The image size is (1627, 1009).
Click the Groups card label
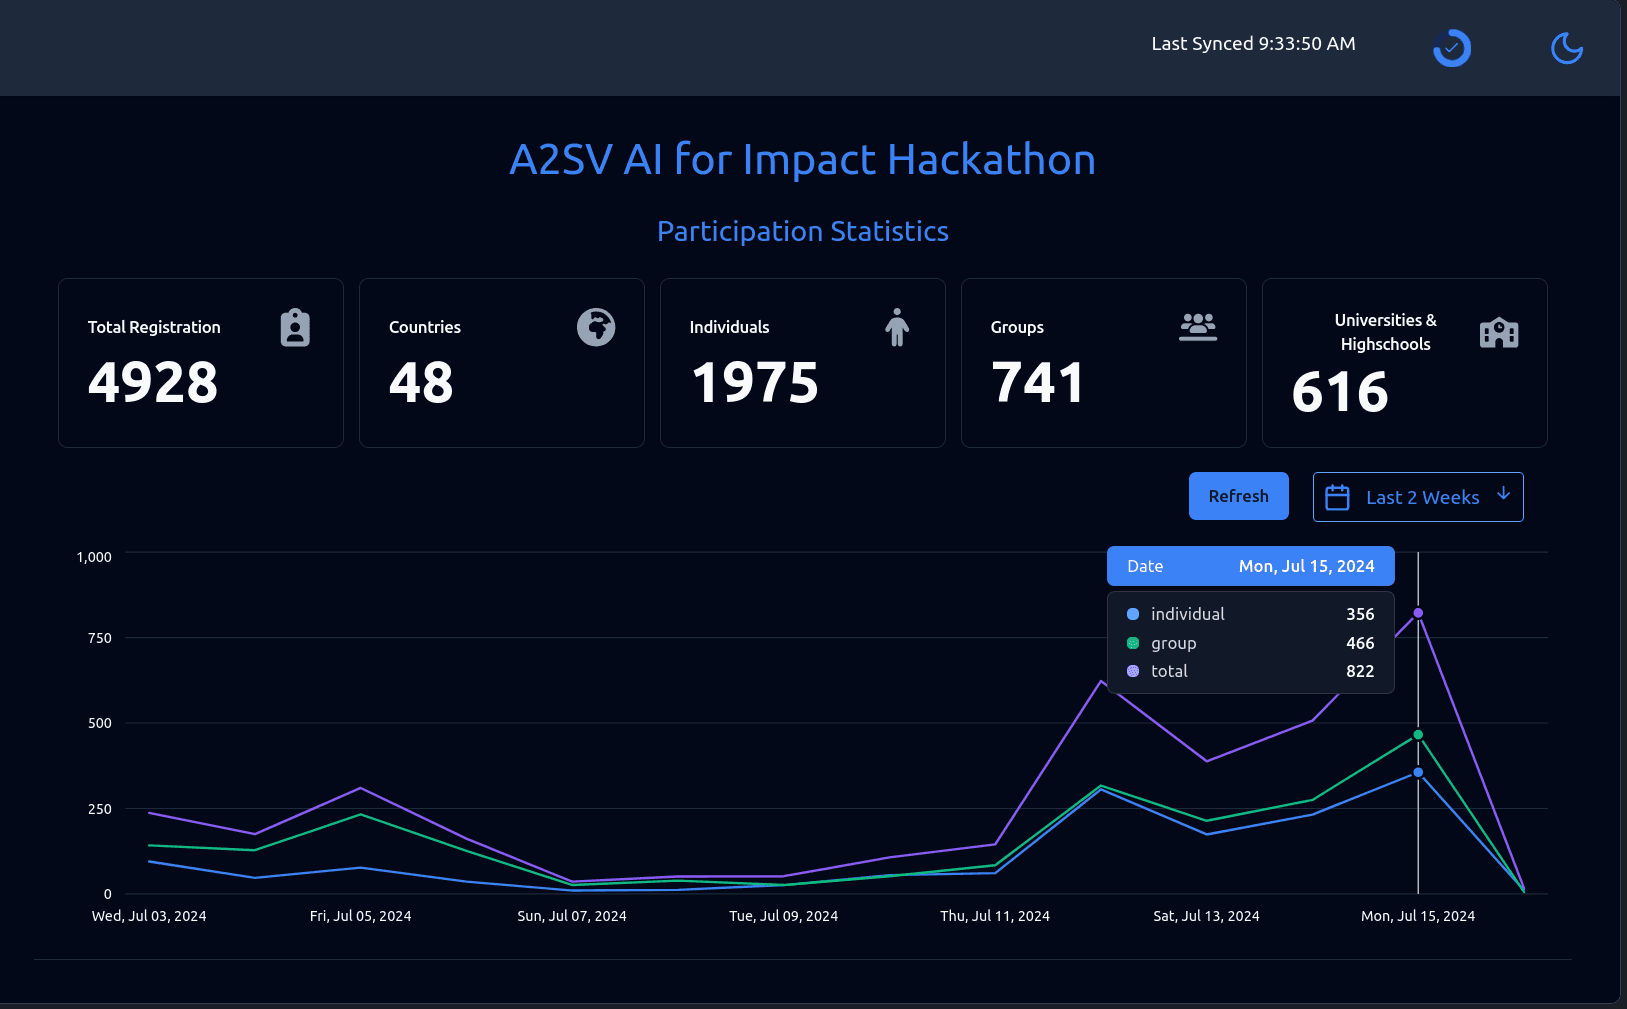[x=1017, y=327]
